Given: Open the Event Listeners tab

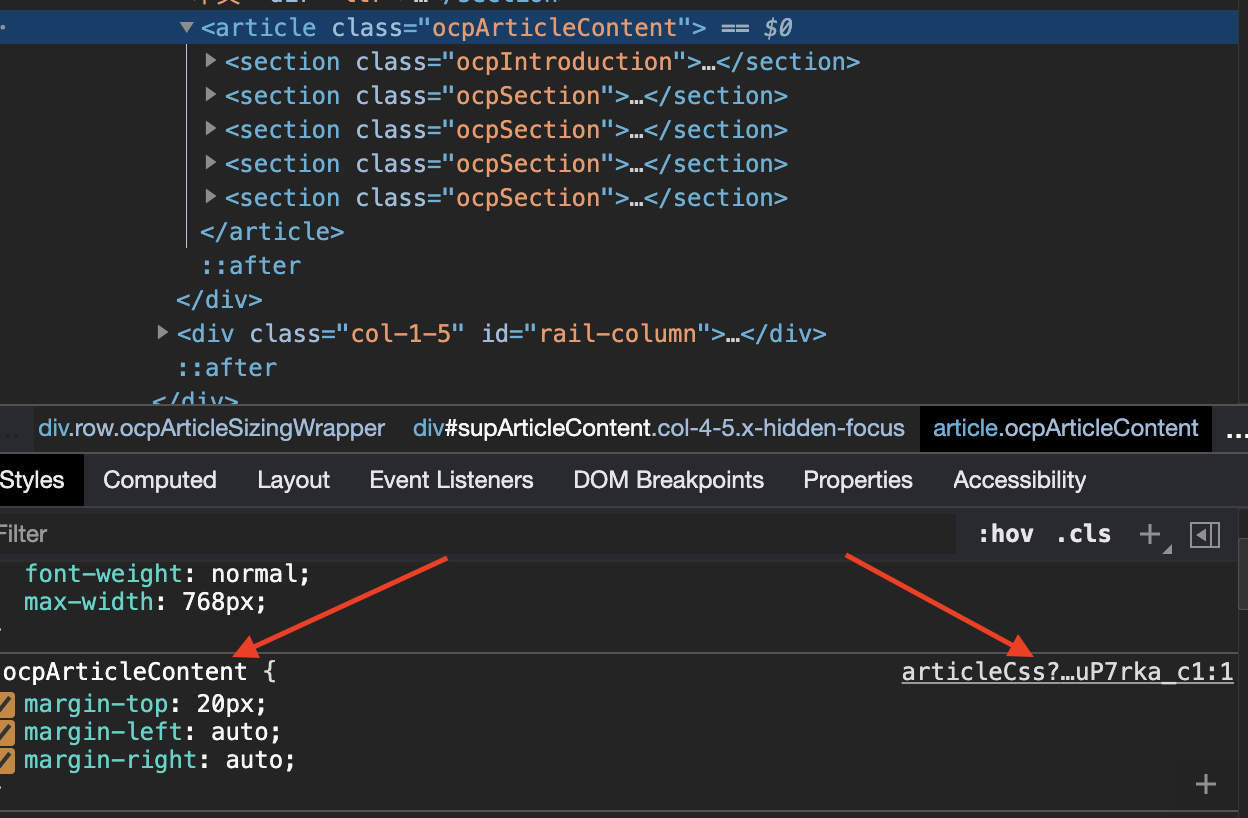Looking at the screenshot, I should click(451, 480).
